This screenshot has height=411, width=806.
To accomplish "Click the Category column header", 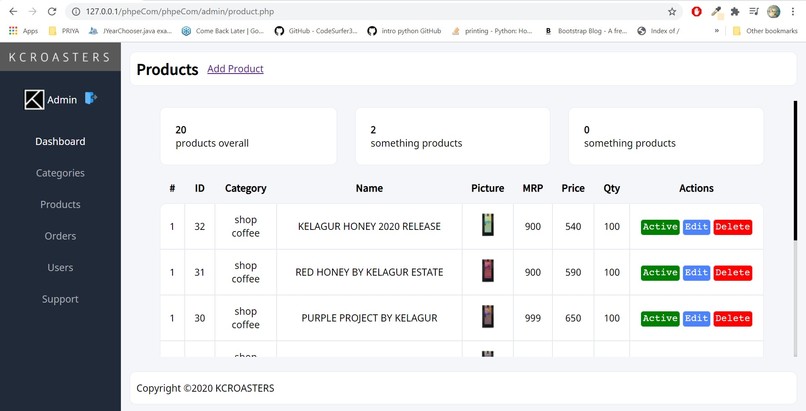I will 246,189.
